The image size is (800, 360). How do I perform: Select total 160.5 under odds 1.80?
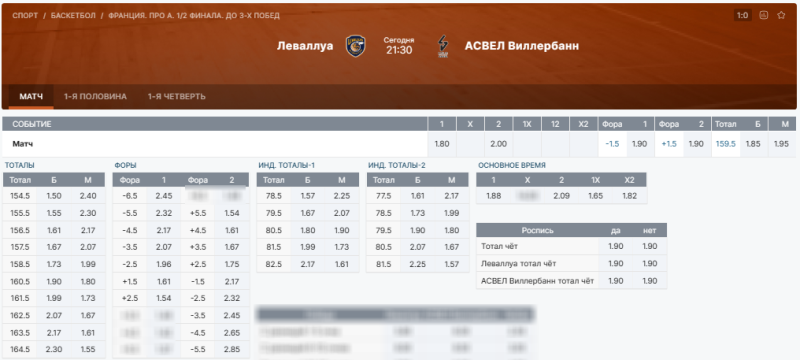[88, 281]
